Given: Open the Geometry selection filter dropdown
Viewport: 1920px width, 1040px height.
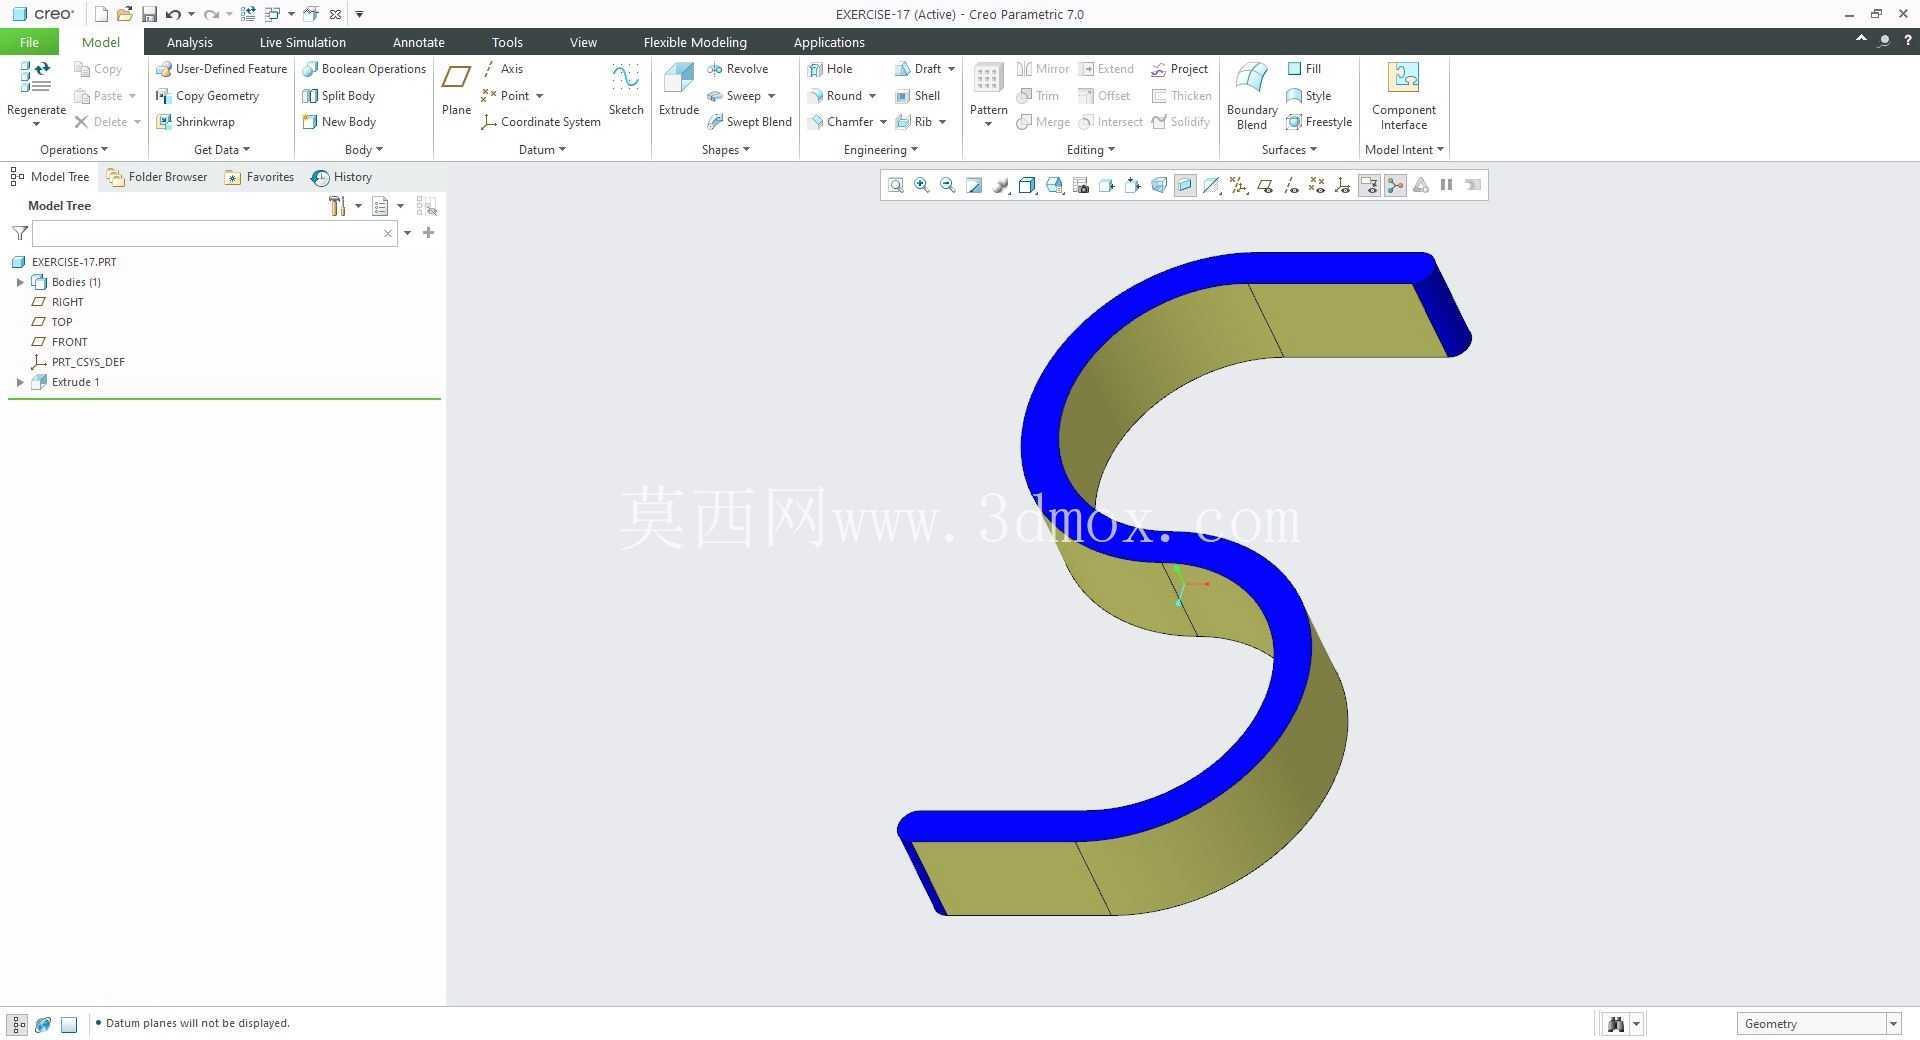Looking at the screenshot, I should pos(1893,1024).
